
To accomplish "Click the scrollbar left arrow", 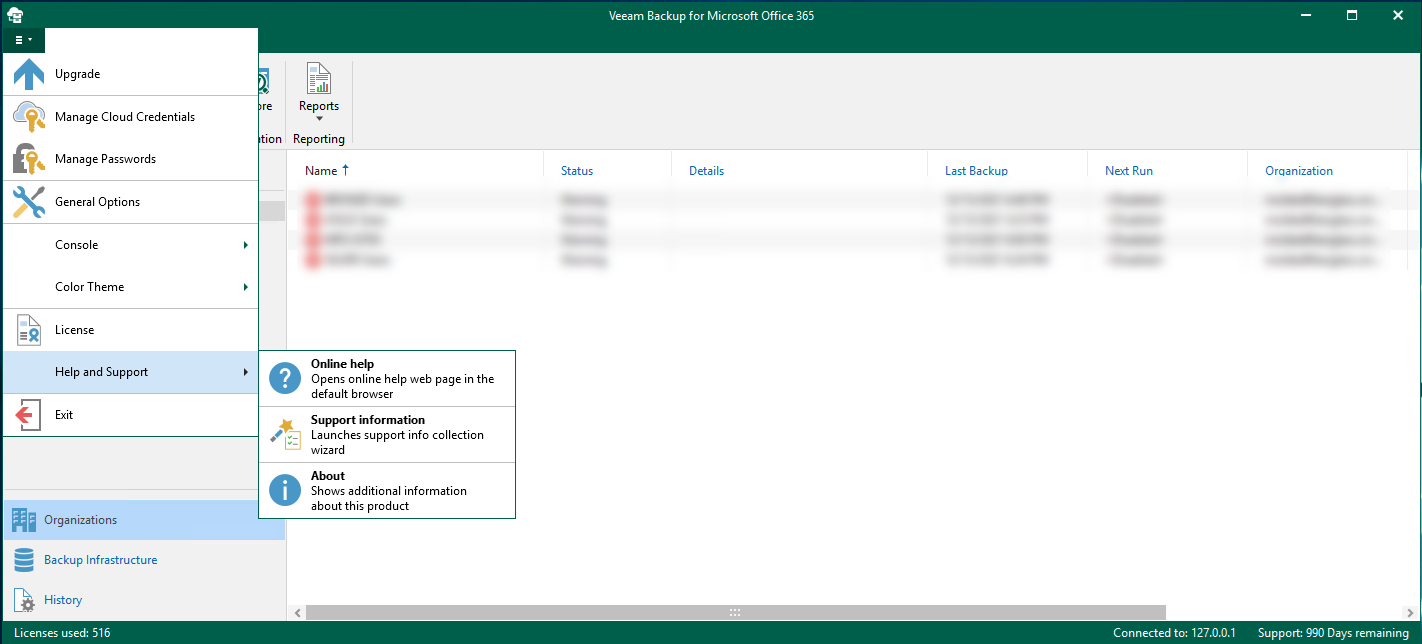I will tap(296, 612).
